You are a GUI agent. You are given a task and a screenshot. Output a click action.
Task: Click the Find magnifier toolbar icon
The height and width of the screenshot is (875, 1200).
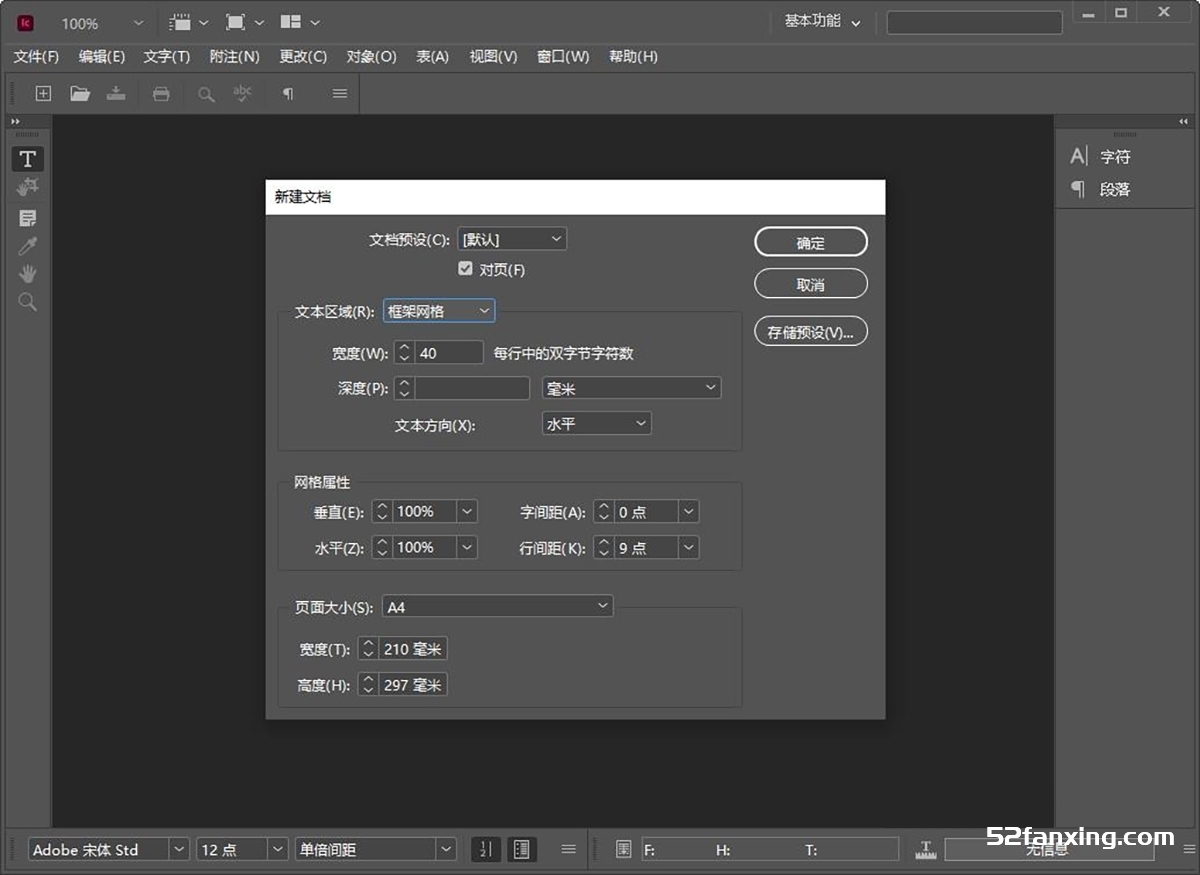pyautogui.click(x=205, y=93)
